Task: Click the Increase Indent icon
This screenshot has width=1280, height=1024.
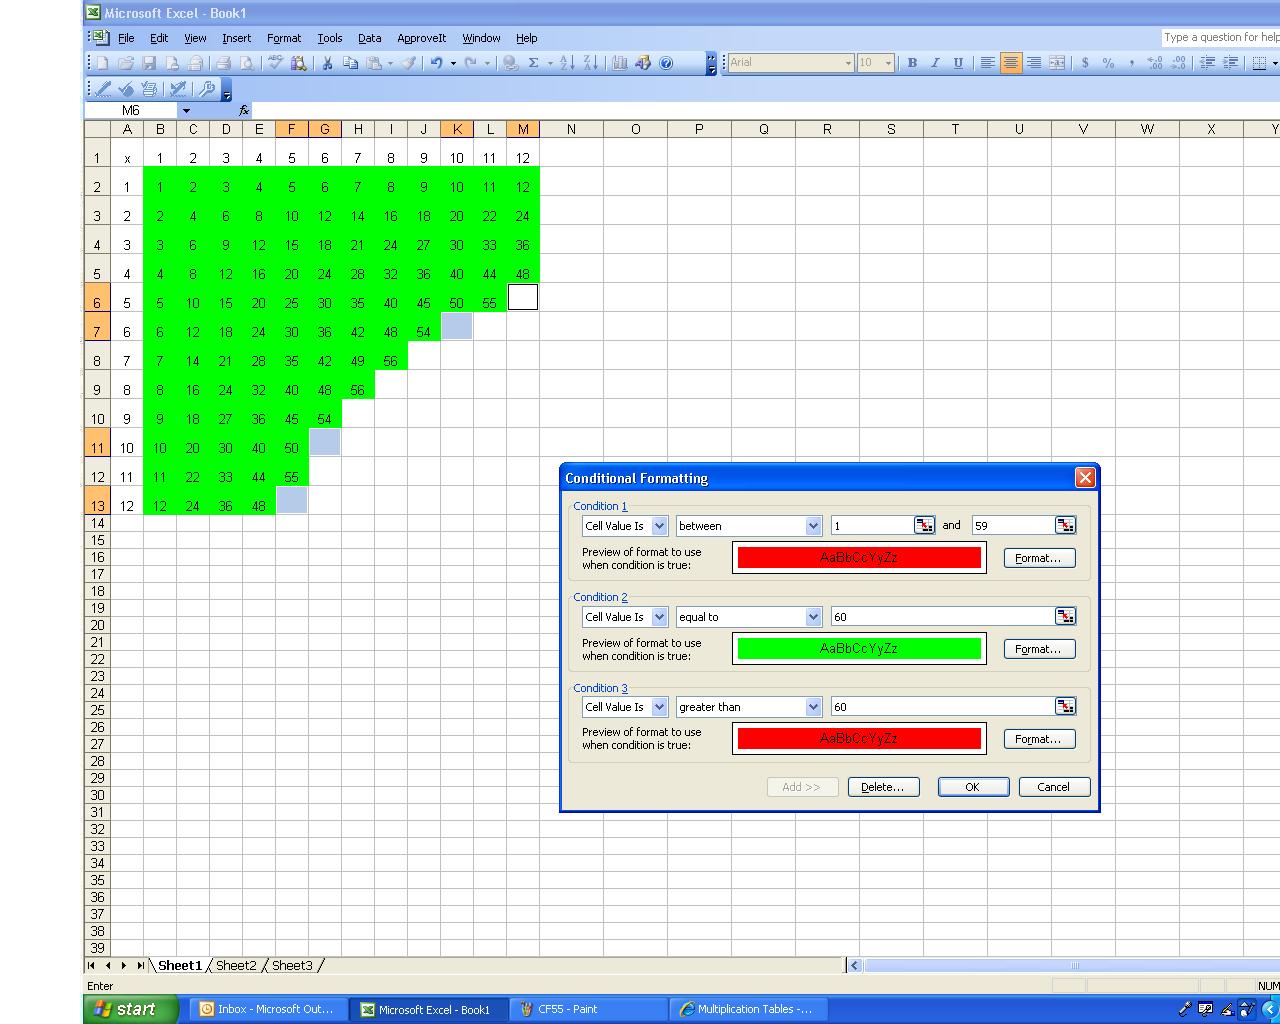Action: point(1231,63)
